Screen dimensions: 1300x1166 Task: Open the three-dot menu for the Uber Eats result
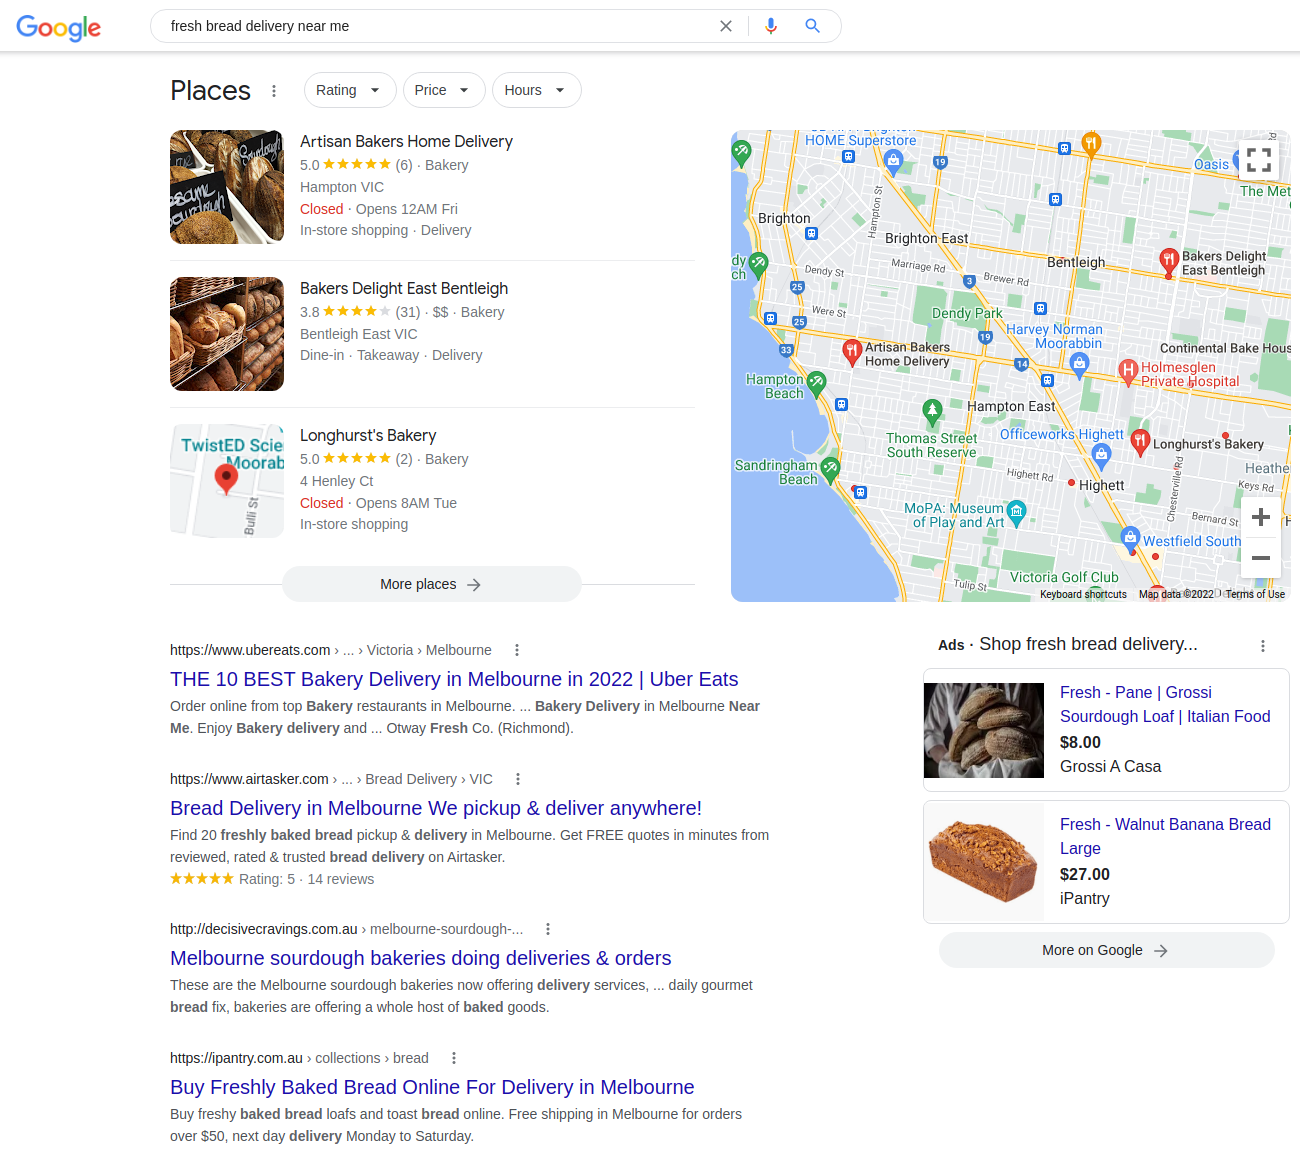pos(517,649)
